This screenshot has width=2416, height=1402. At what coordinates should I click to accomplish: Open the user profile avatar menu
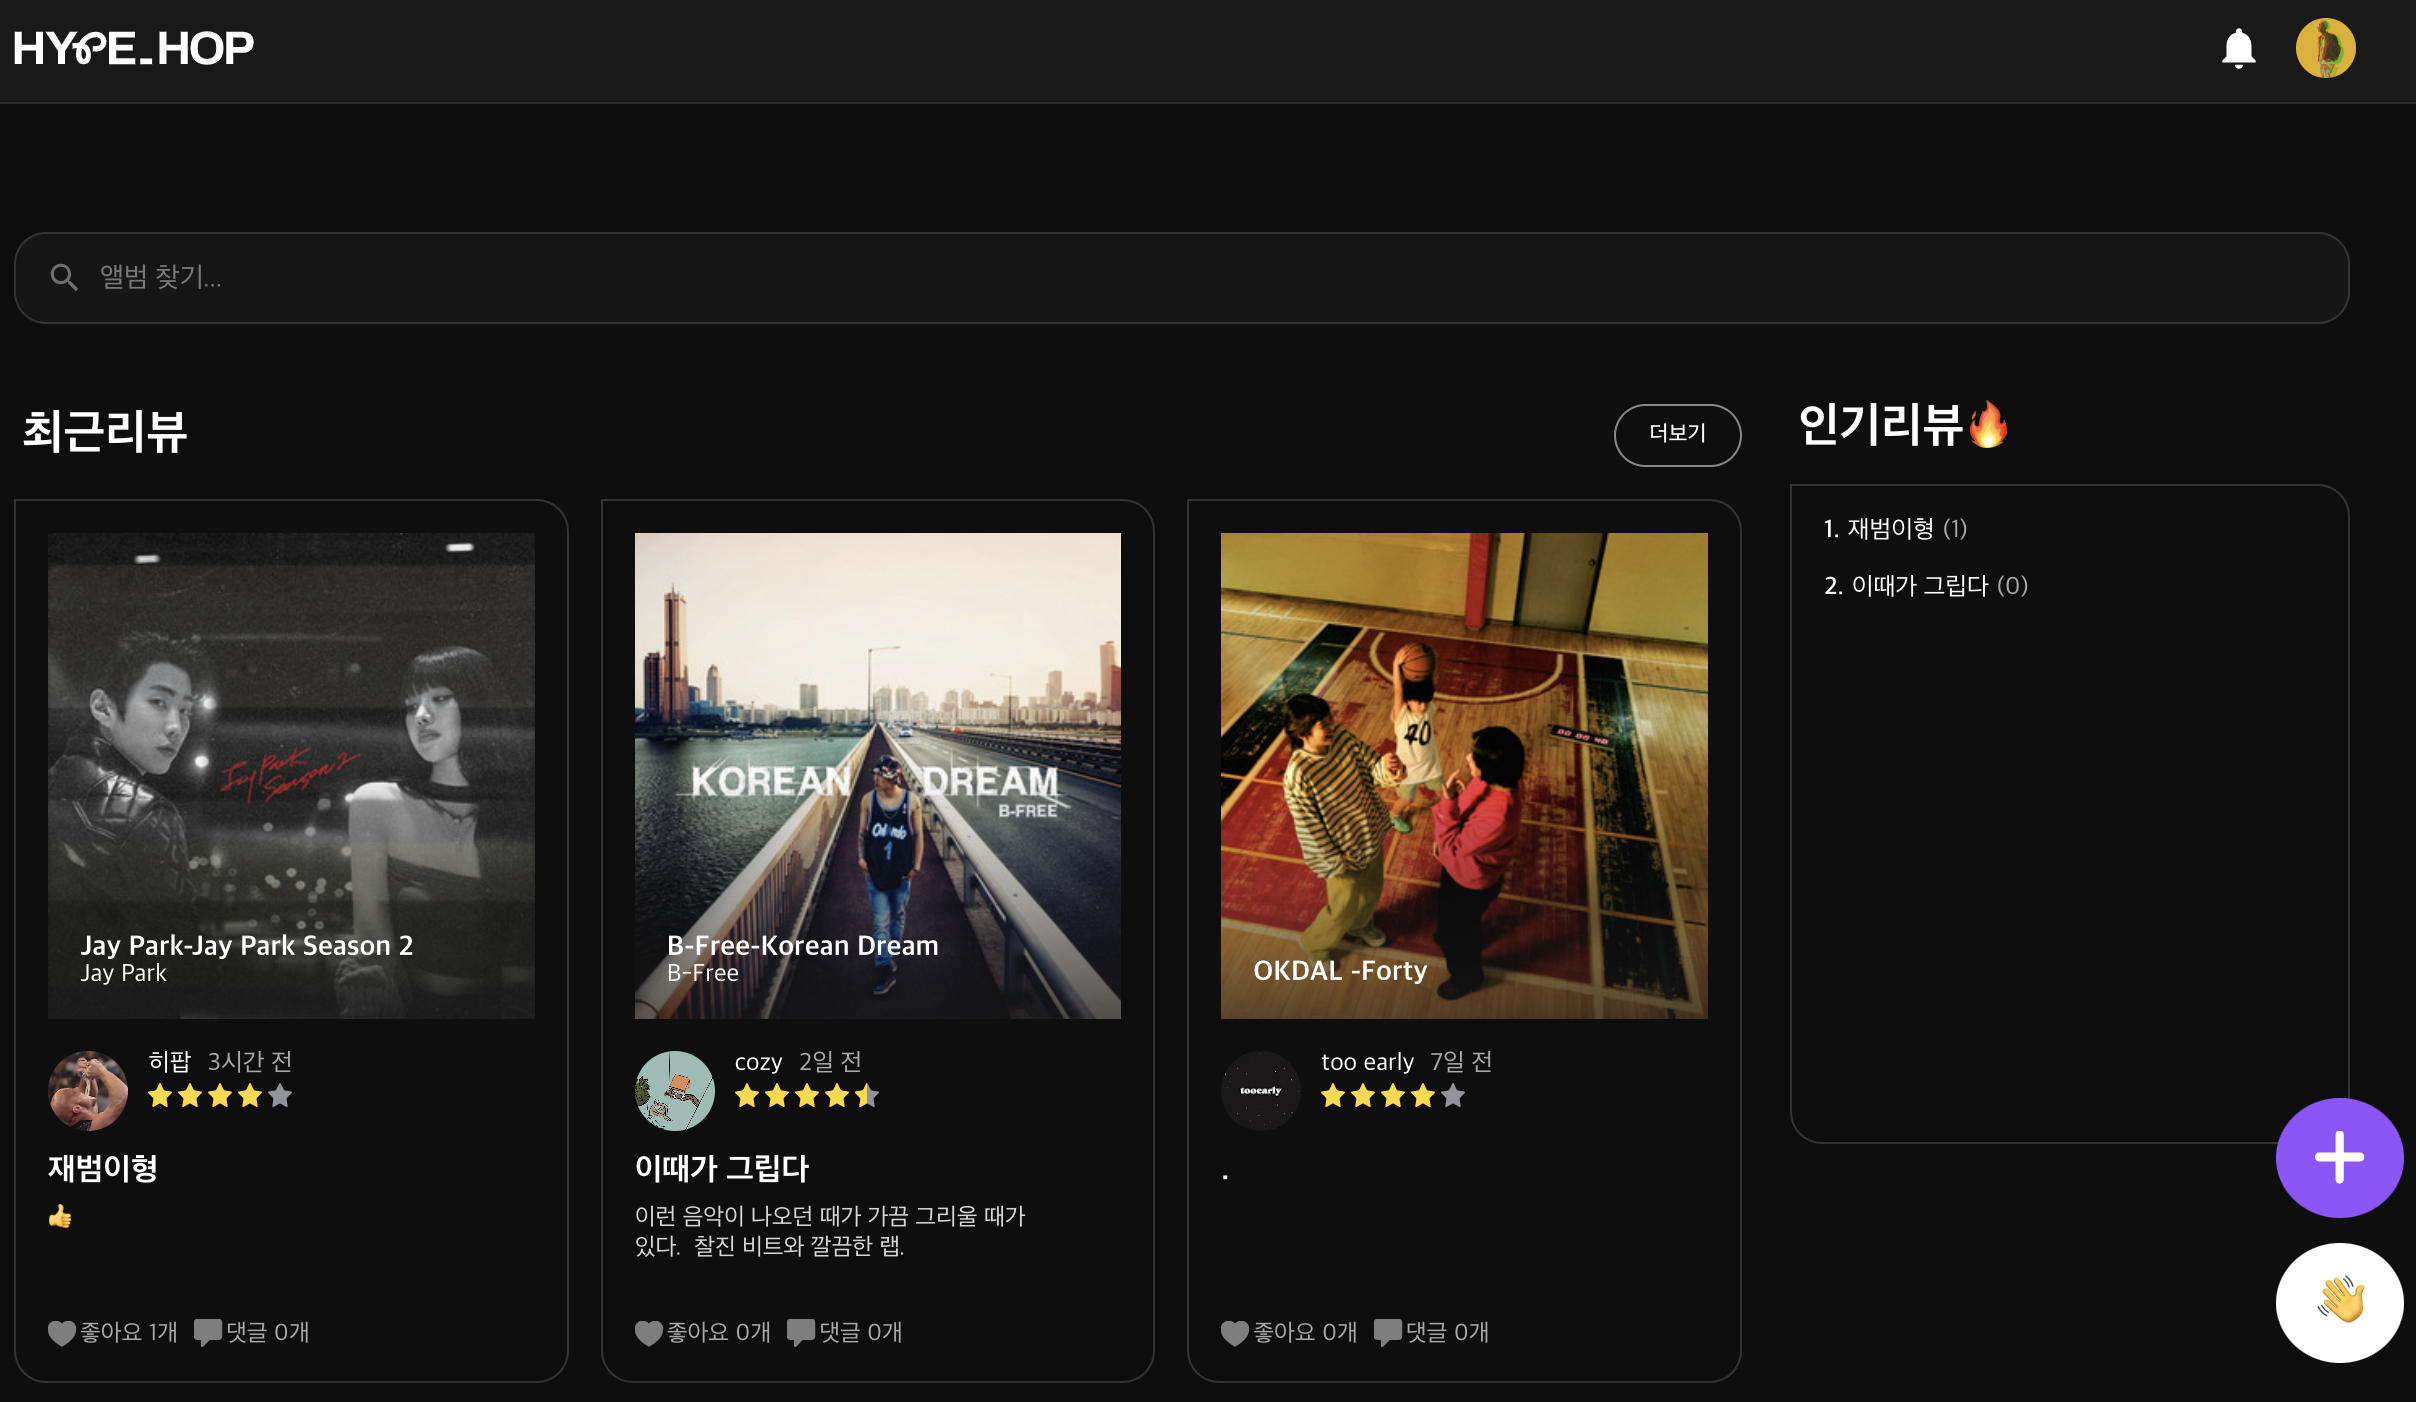click(2325, 48)
